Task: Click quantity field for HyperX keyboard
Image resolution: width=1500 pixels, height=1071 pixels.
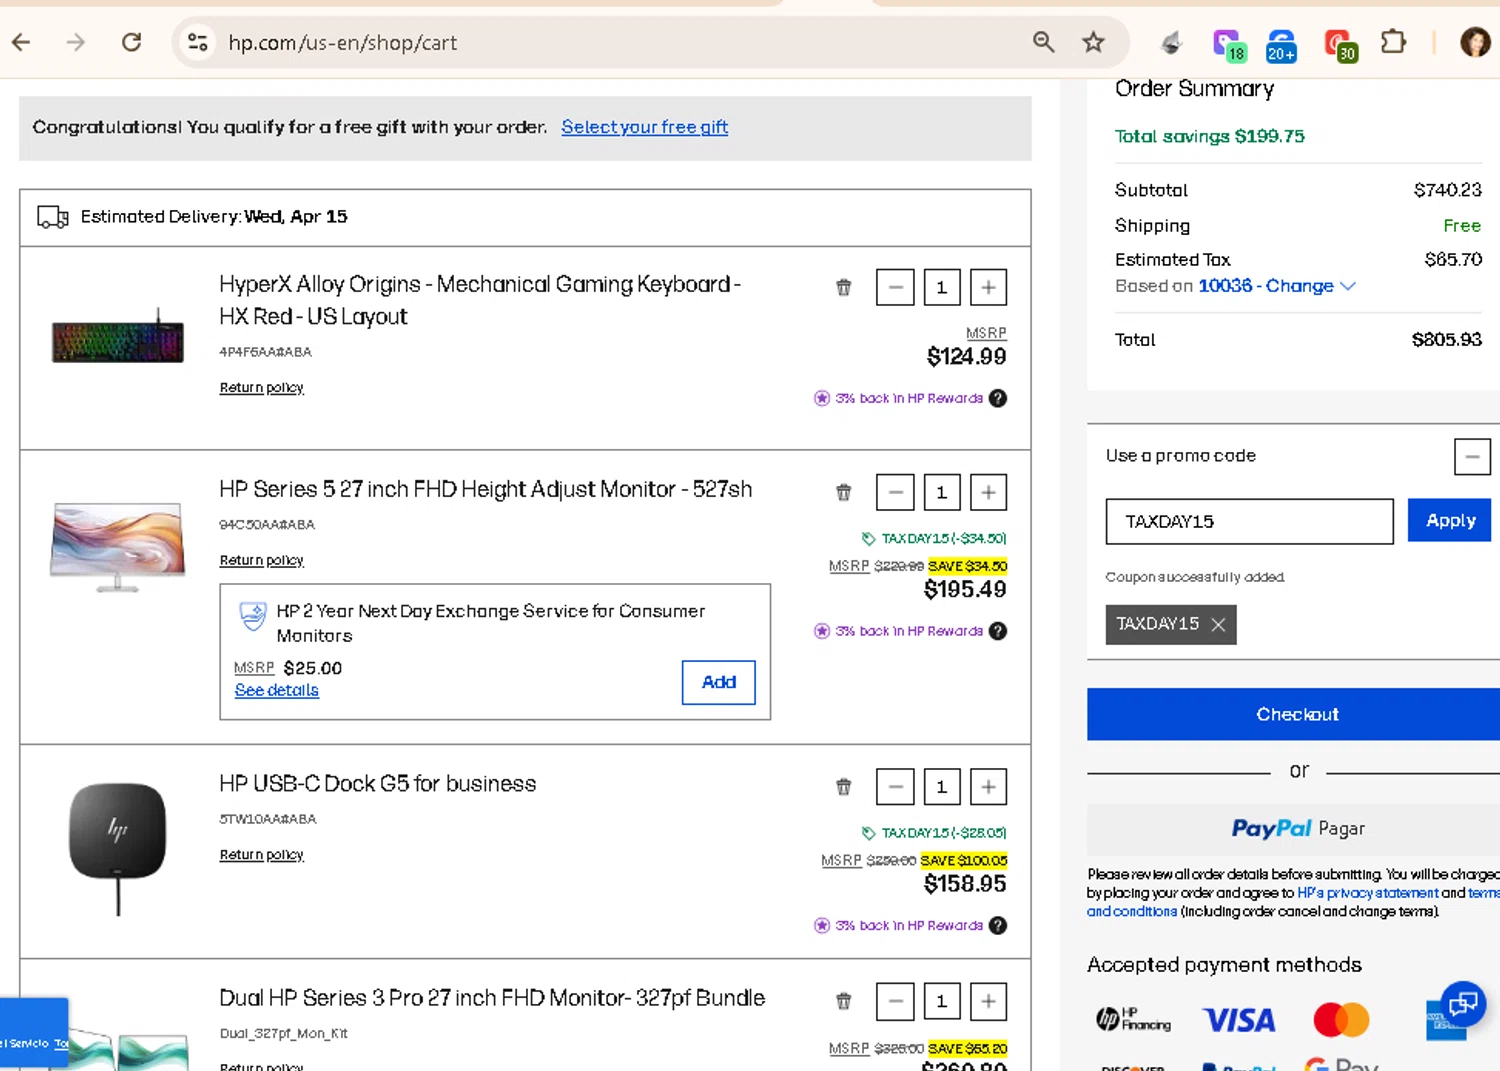Action: click(x=941, y=288)
